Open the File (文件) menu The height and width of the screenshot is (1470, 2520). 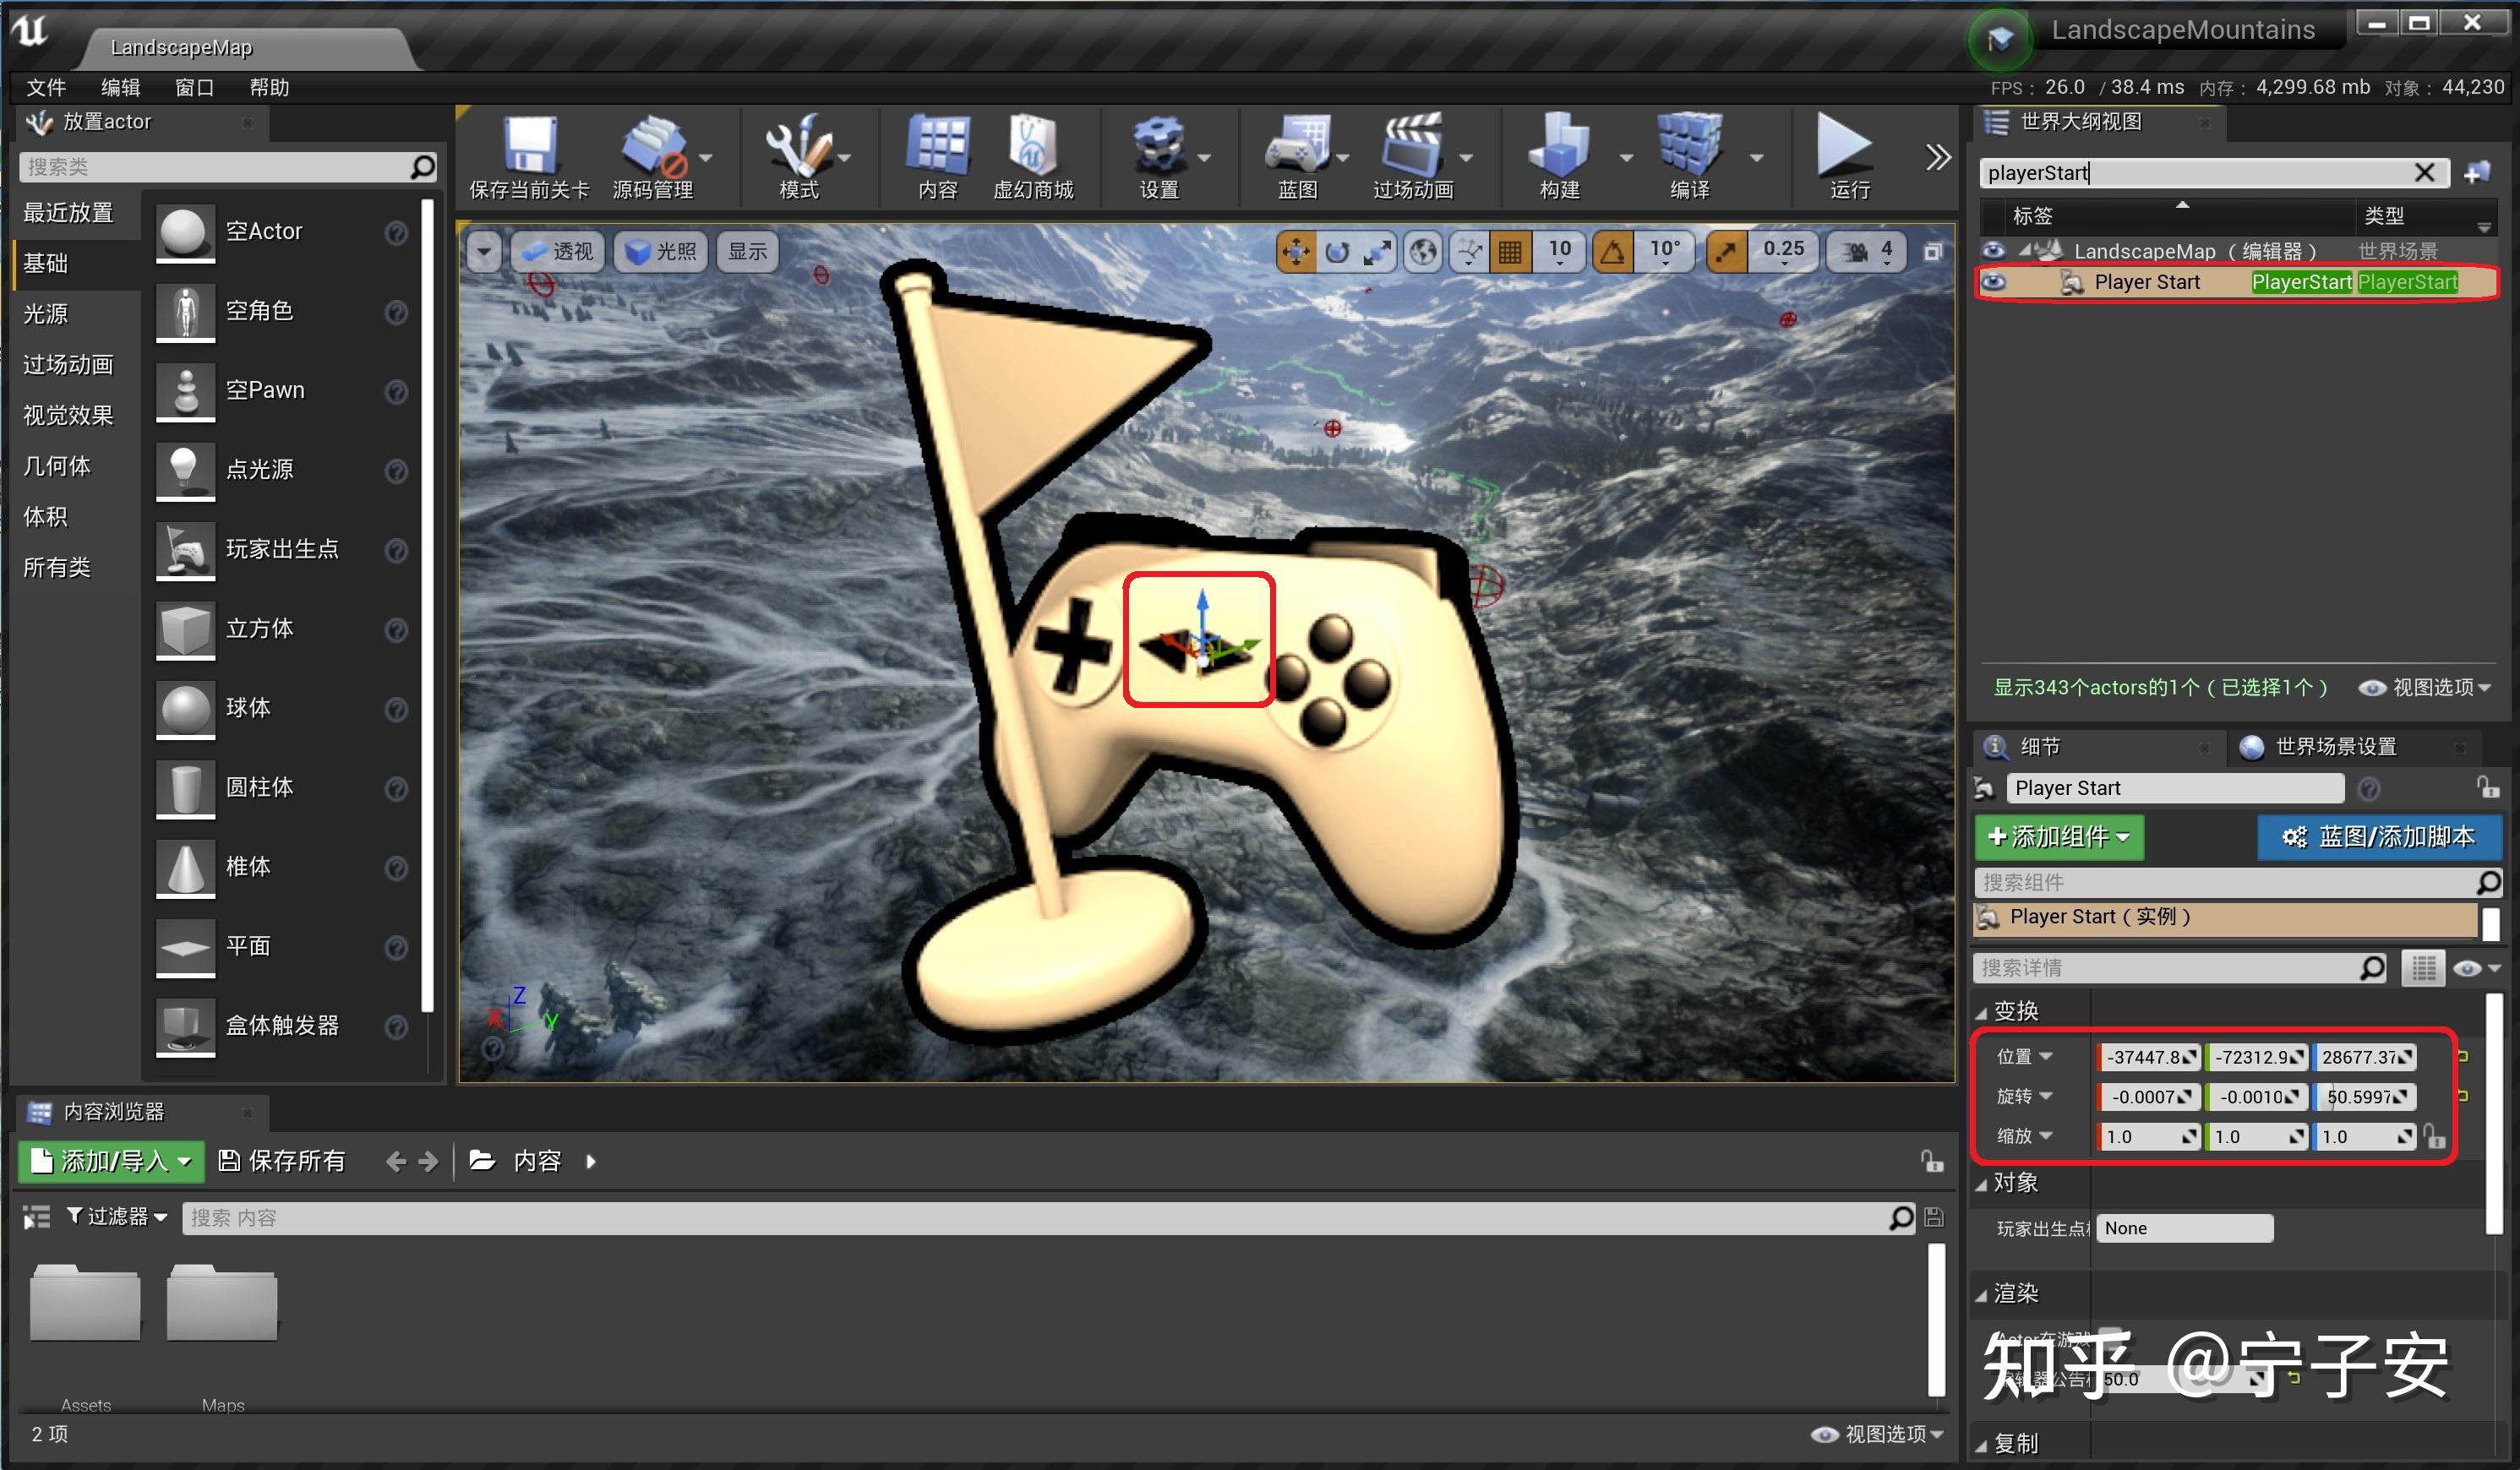click(x=46, y=88)
